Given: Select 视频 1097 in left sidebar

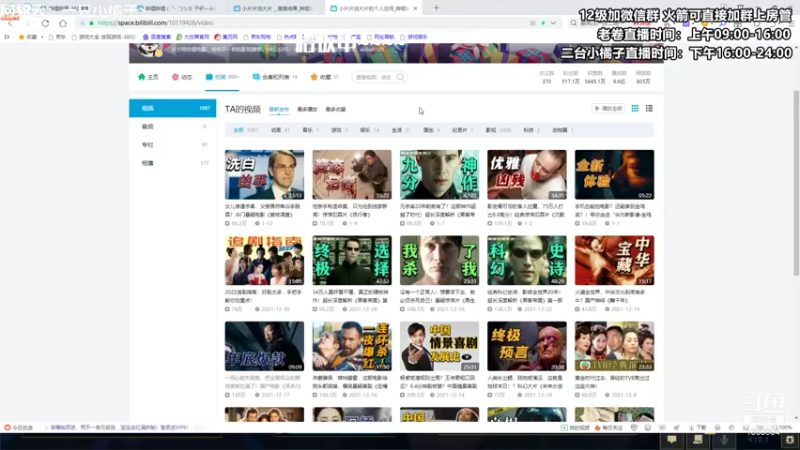Looking at the screenshot, I should click(172, 108).
